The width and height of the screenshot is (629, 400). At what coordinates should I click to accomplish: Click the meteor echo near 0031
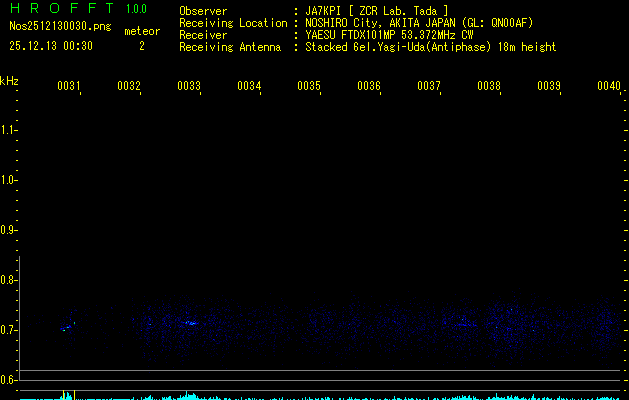click(68, 326)
